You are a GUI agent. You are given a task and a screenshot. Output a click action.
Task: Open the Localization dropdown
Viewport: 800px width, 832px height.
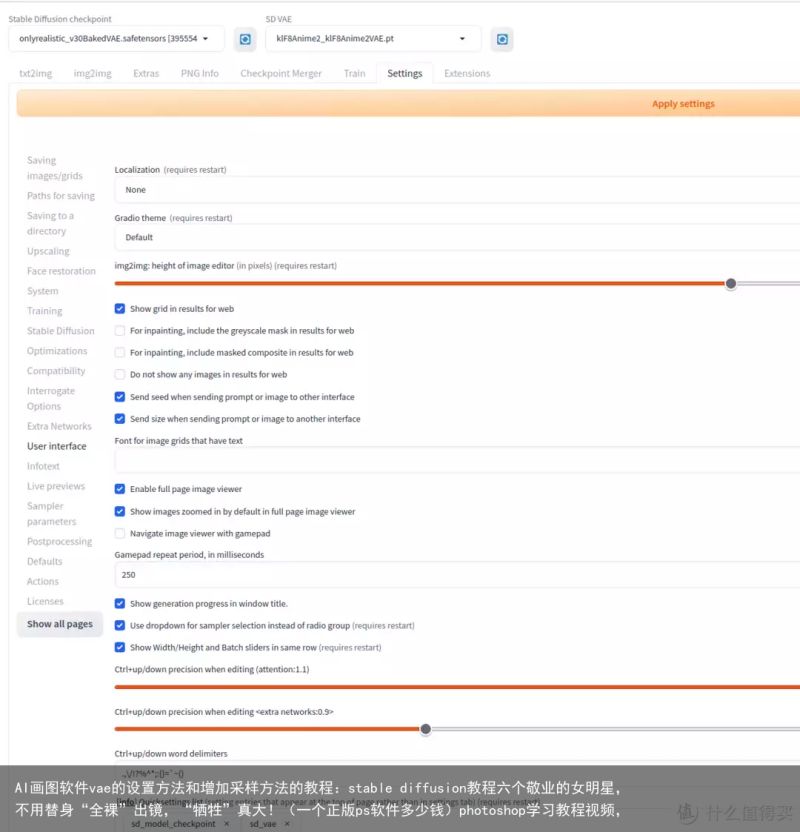coord(457,190)
